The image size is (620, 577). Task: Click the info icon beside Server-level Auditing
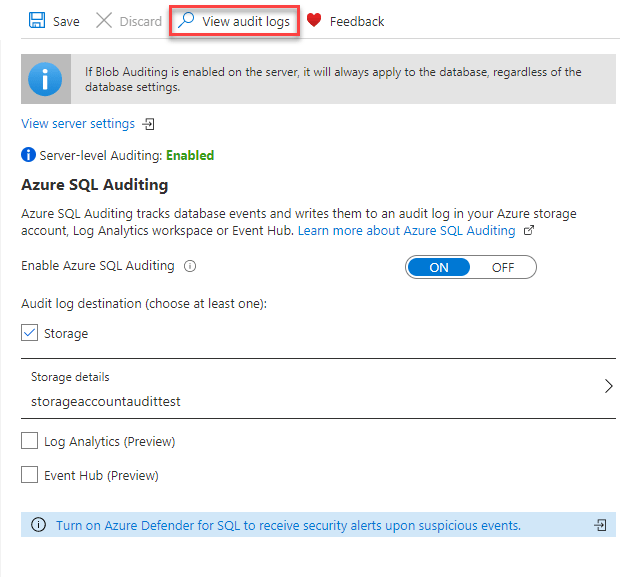[28, 155]
